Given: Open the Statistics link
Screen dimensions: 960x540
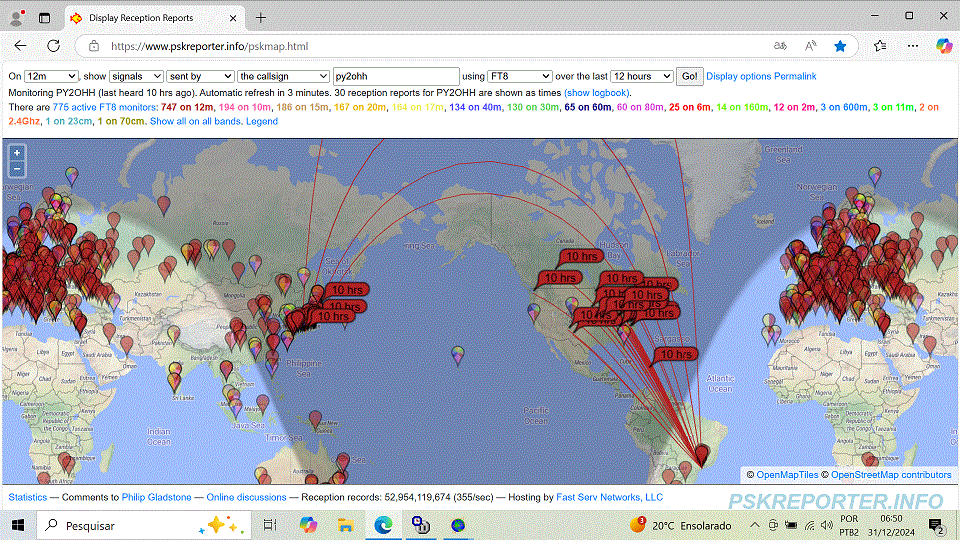Looking at the screenshot, I should click(28, 497).
